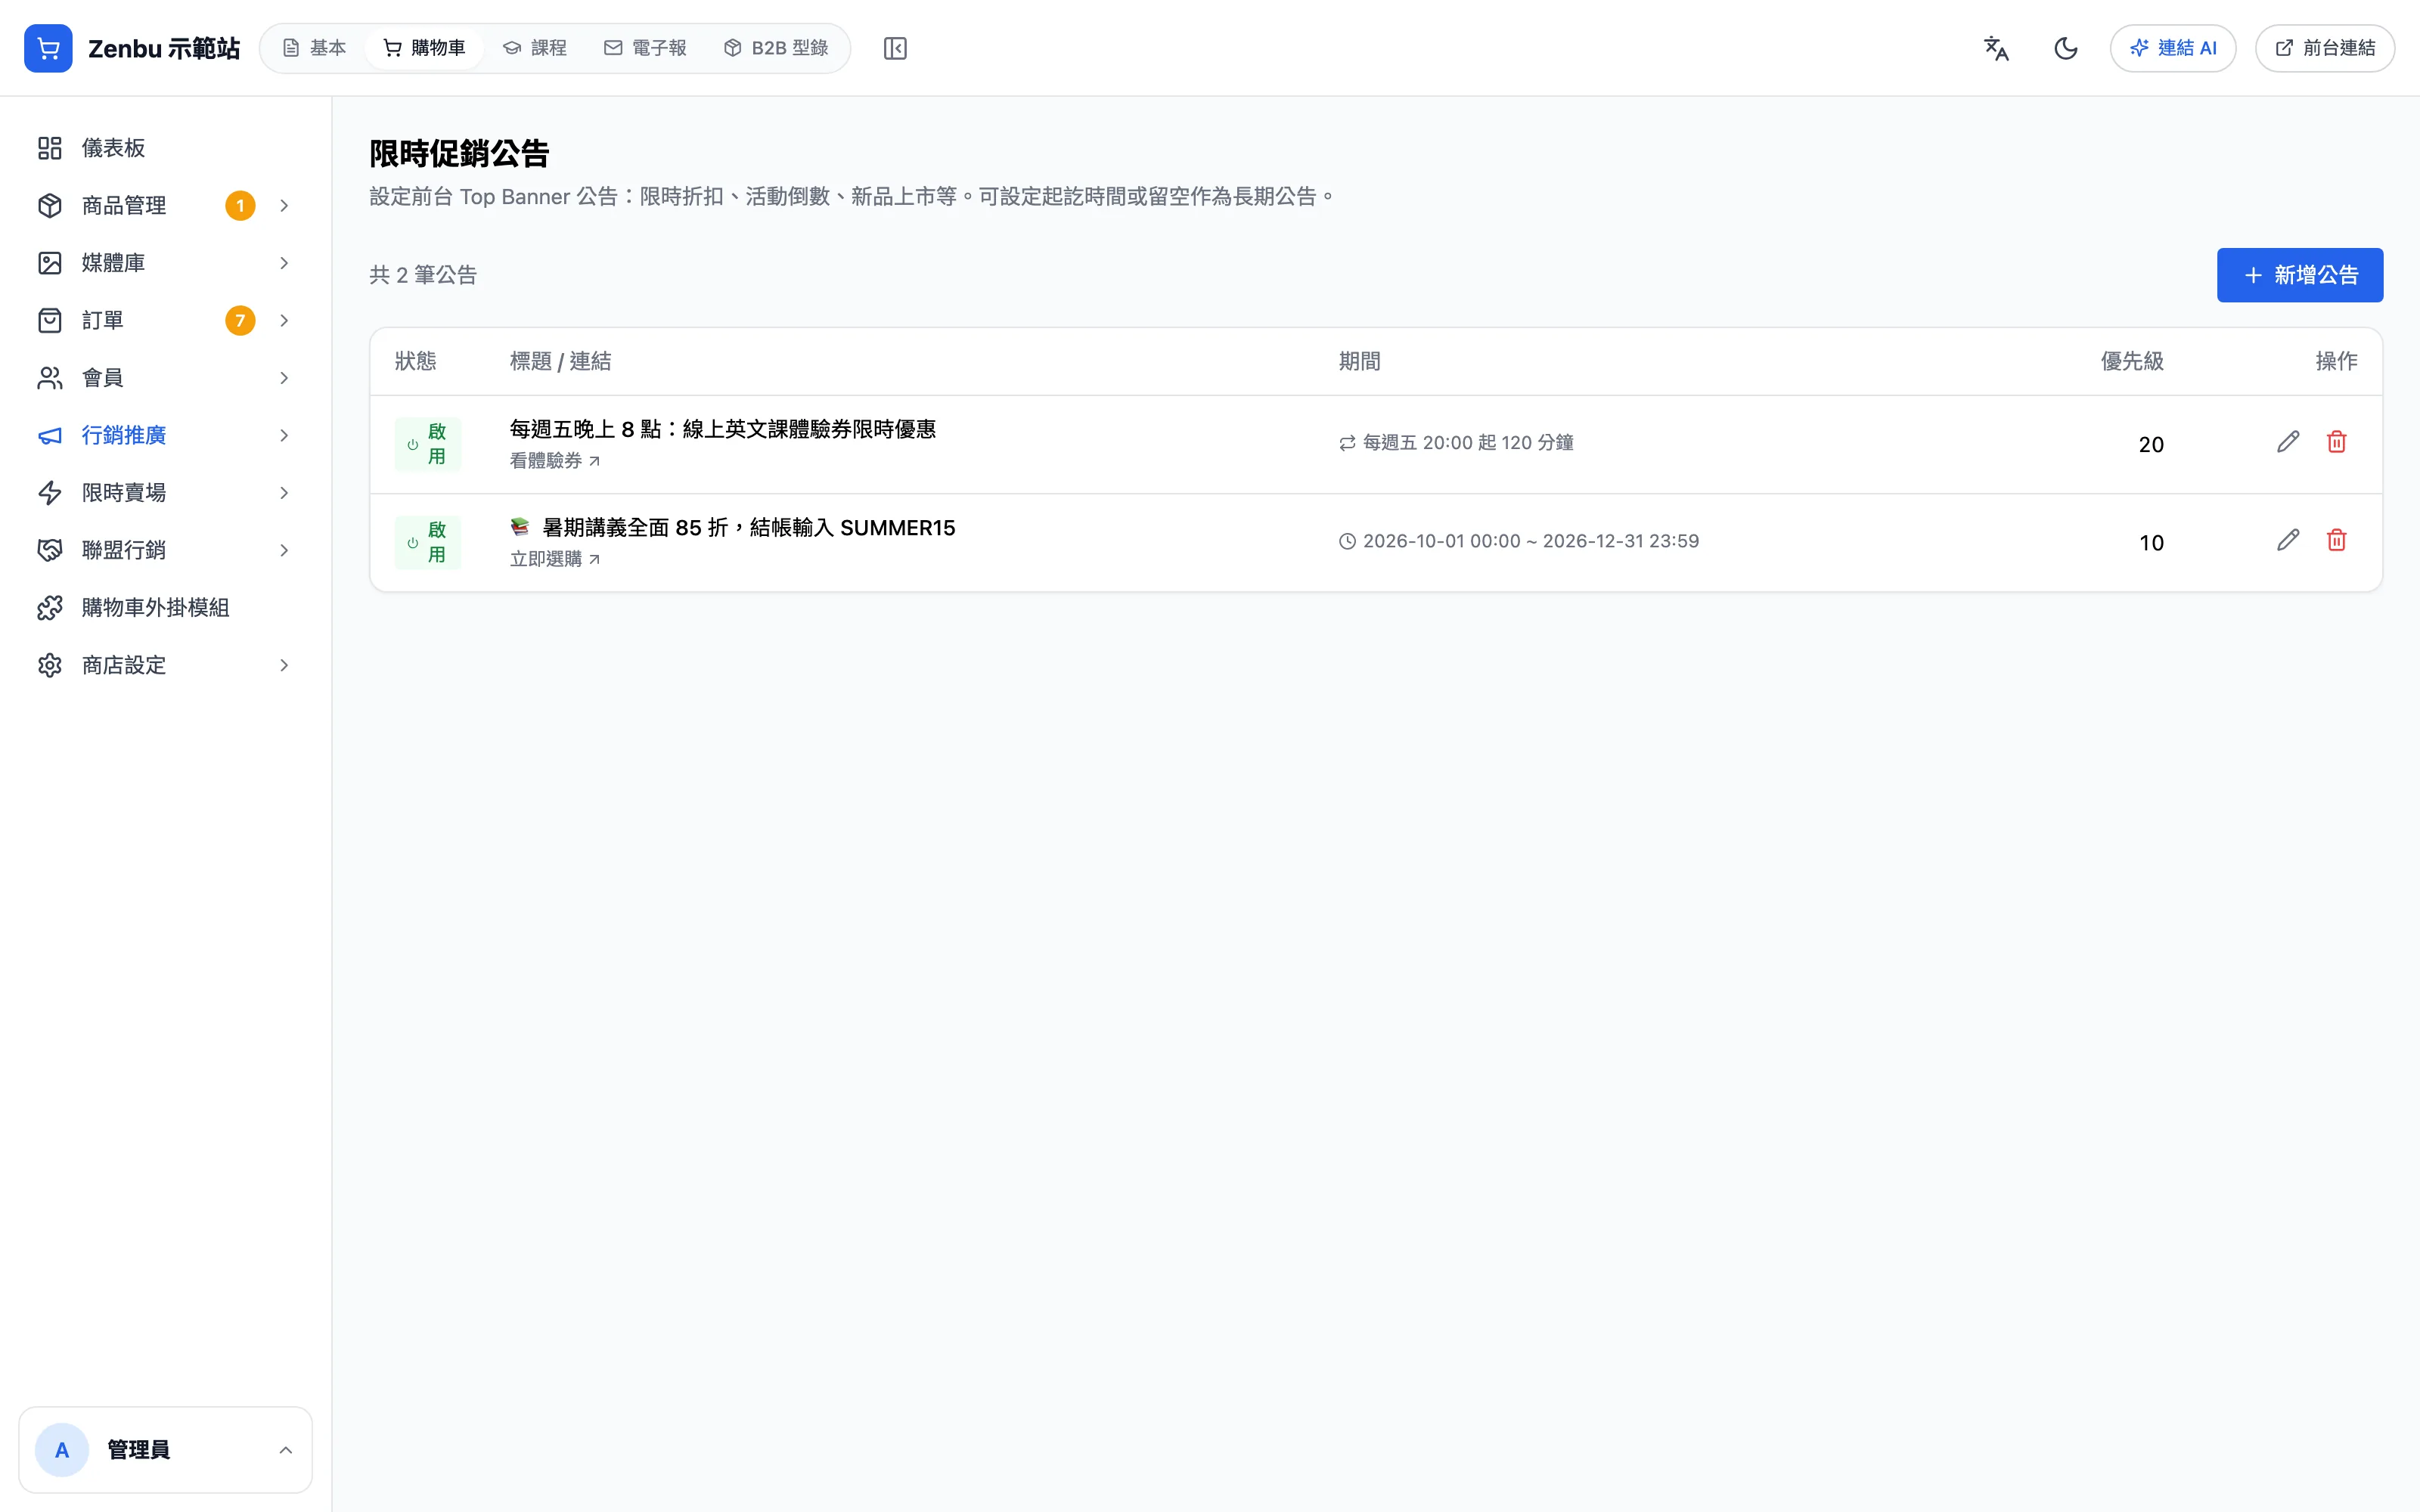Open the language translation icon
The width and height of the screenshot is (2420, 1512).
click(x=1996, y=48)
